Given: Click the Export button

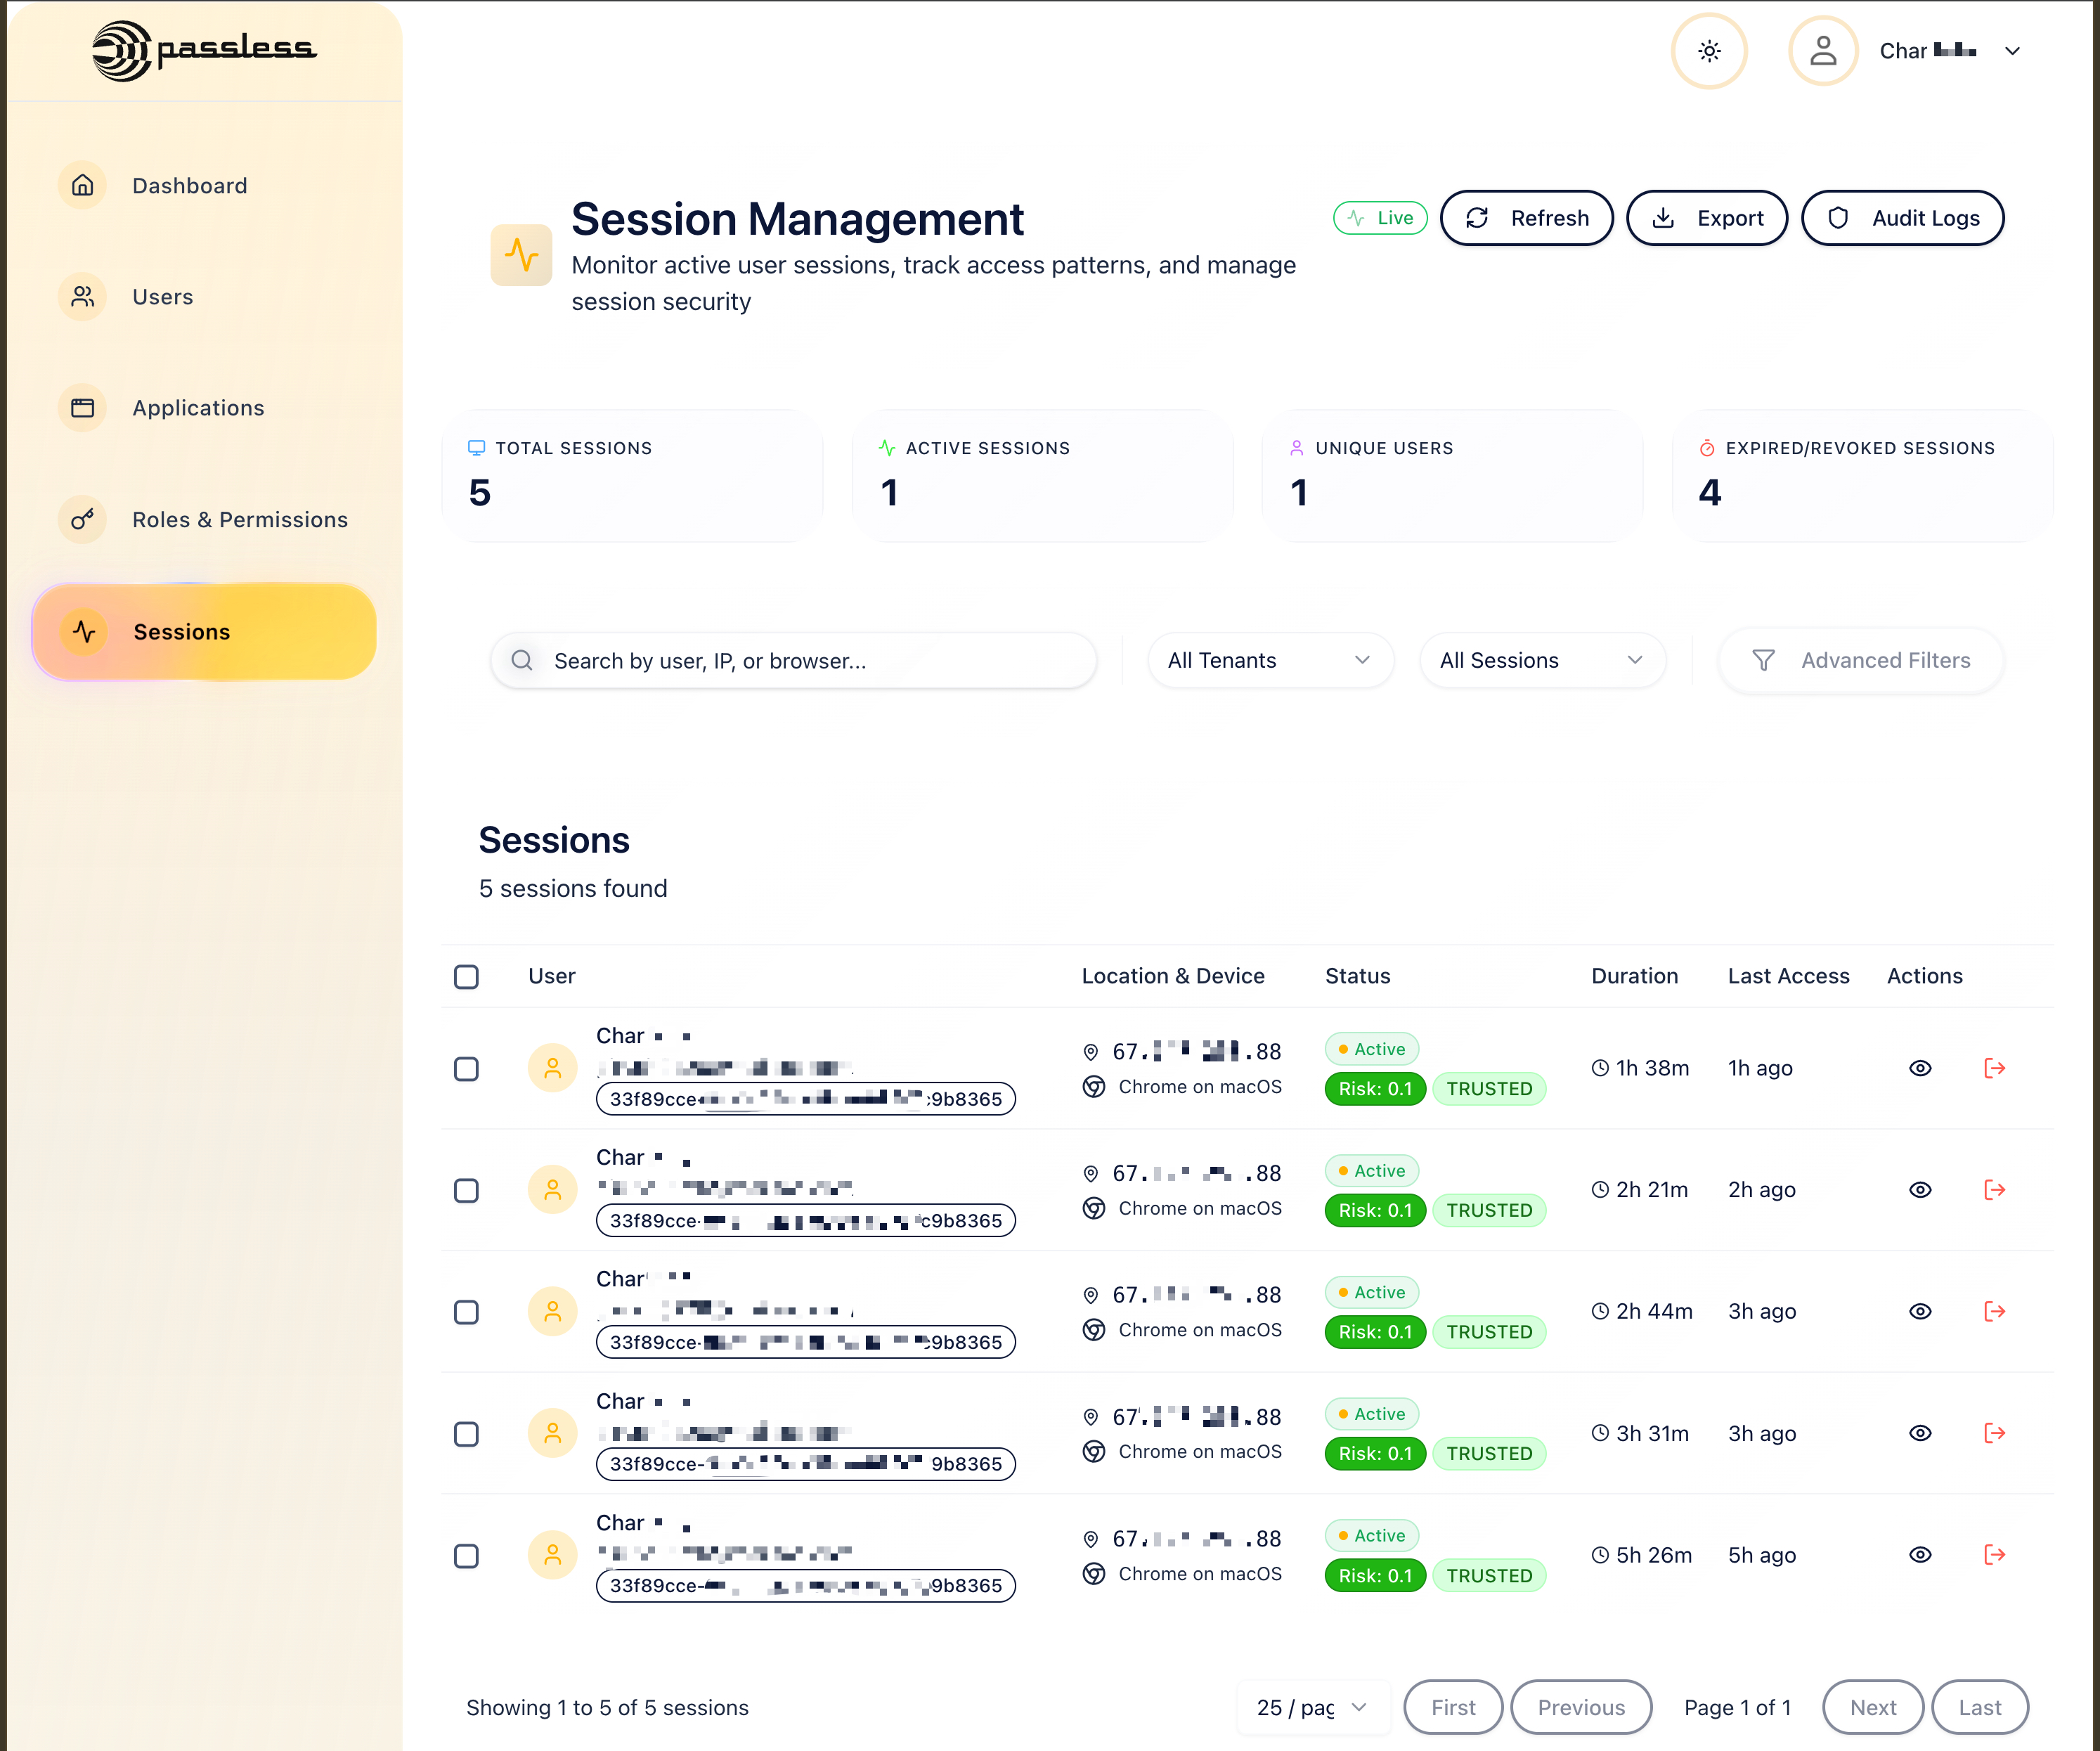Looking at the screenshot, I should coord(1706,218).
